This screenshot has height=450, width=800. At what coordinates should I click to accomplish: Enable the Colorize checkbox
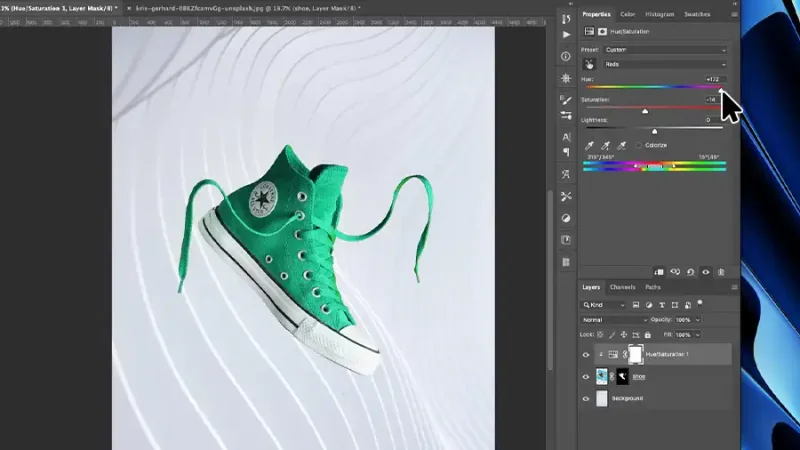639,145
